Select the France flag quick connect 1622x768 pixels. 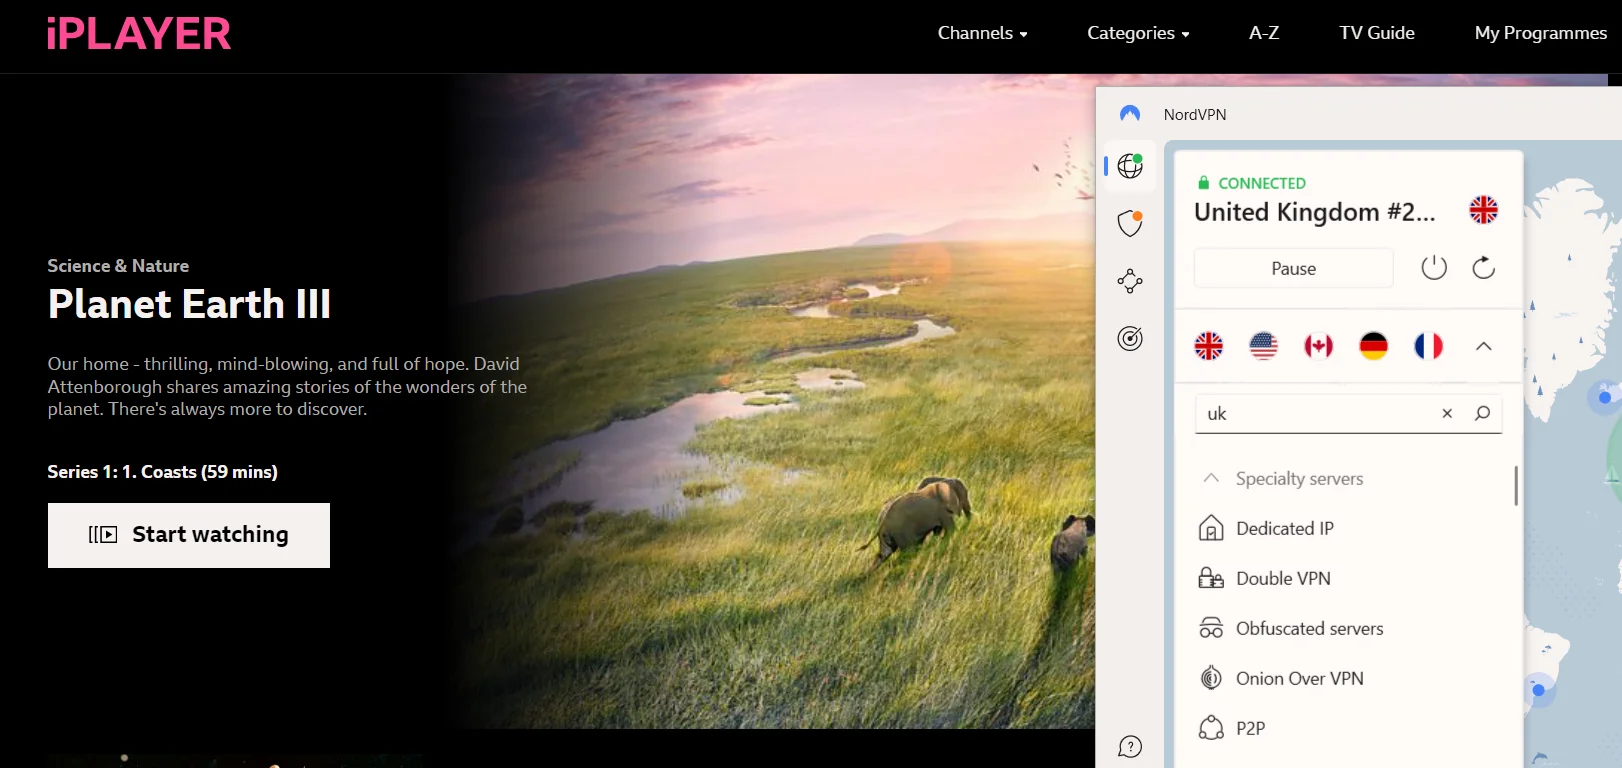pos(1429,346)
